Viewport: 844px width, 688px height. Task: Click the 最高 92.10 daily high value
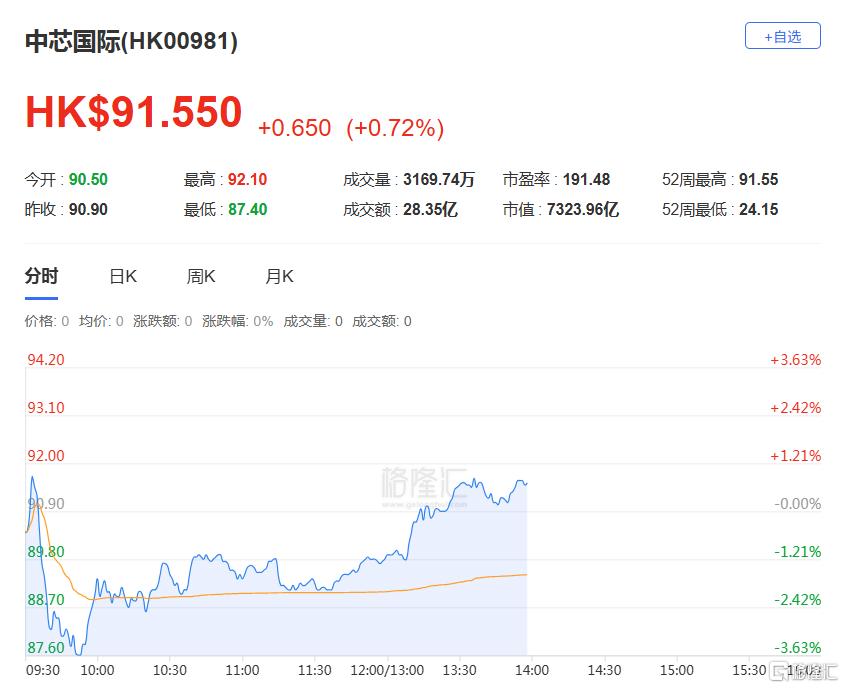tap(247, 180)
